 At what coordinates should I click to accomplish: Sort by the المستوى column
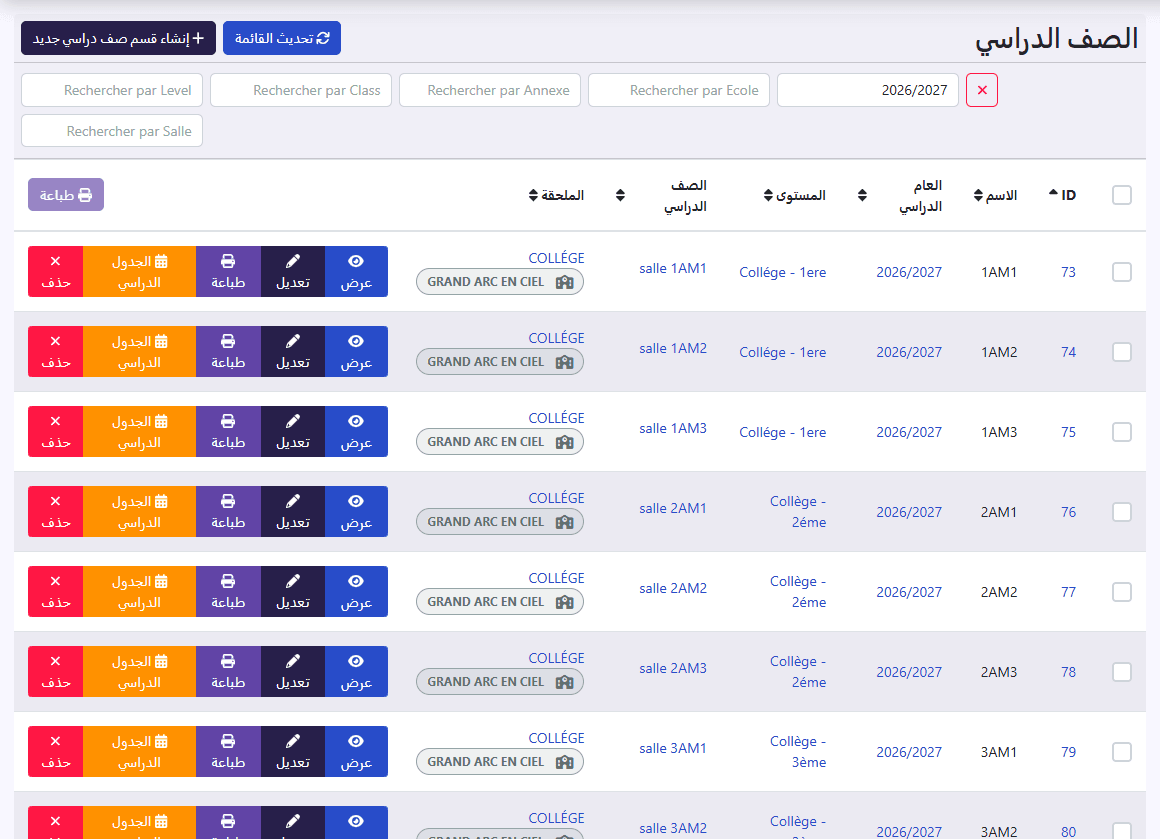pos(795,195)
